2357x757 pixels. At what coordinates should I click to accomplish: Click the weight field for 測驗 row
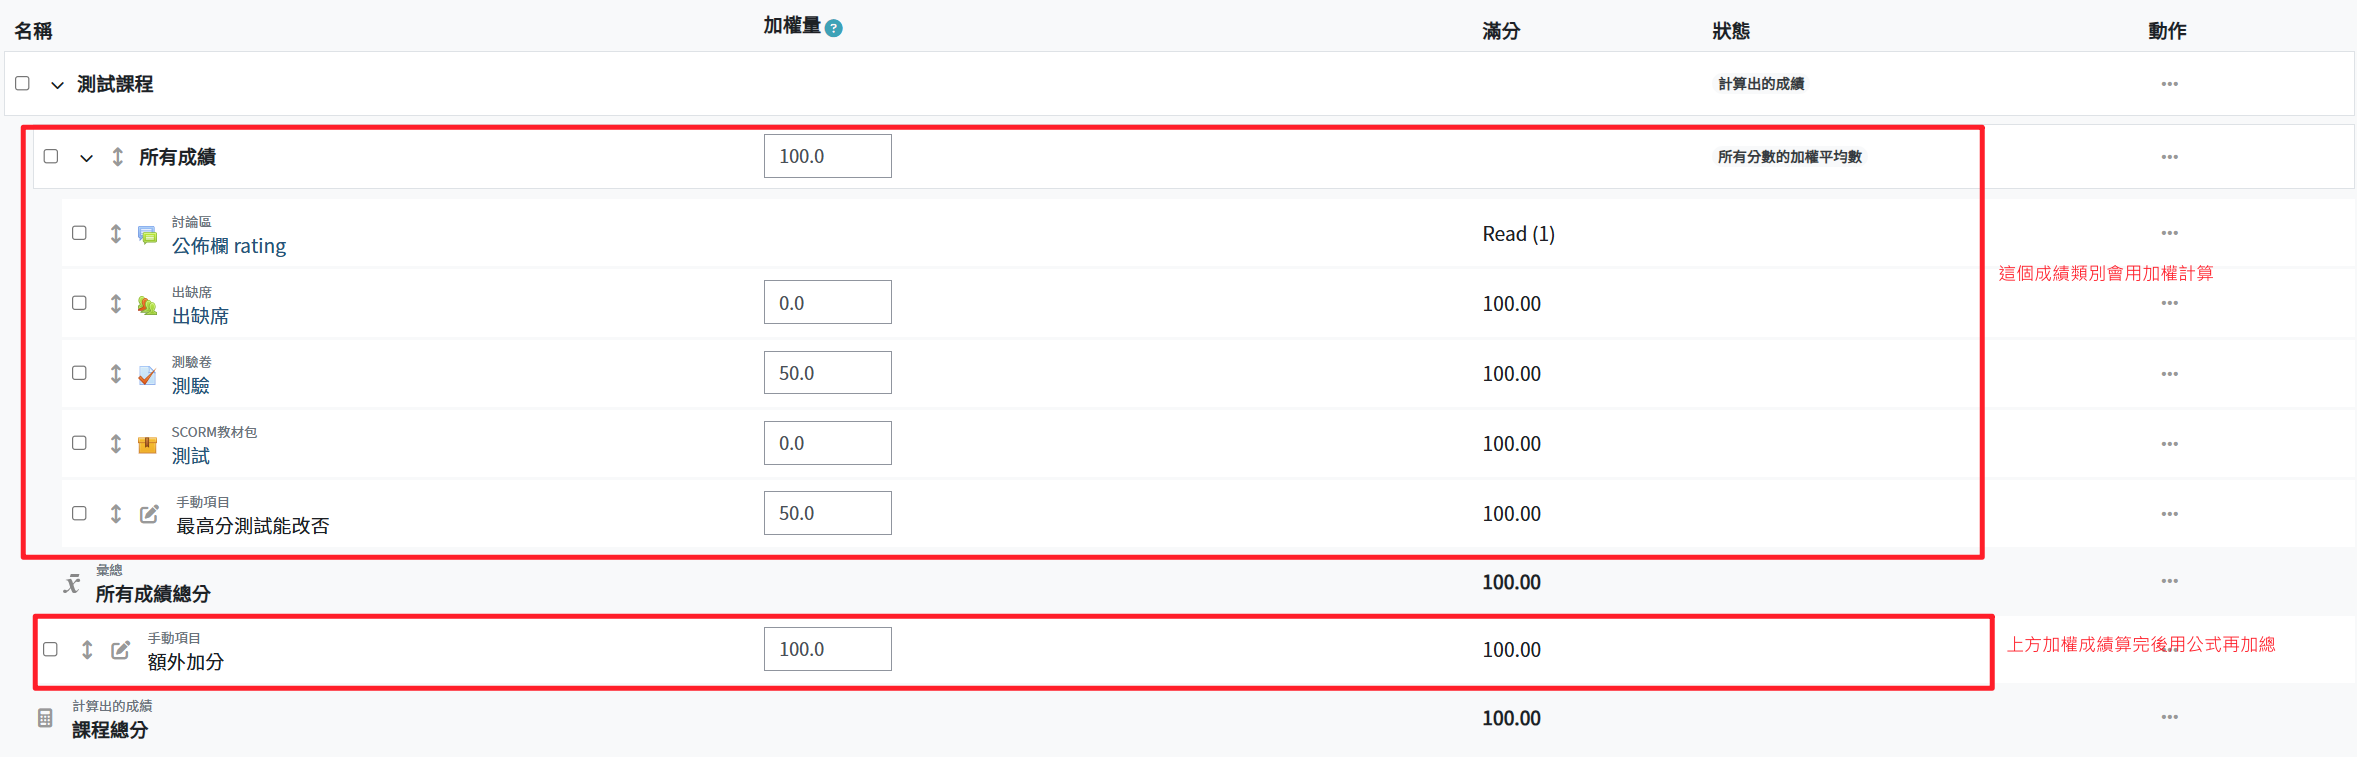tap(827, 373)
